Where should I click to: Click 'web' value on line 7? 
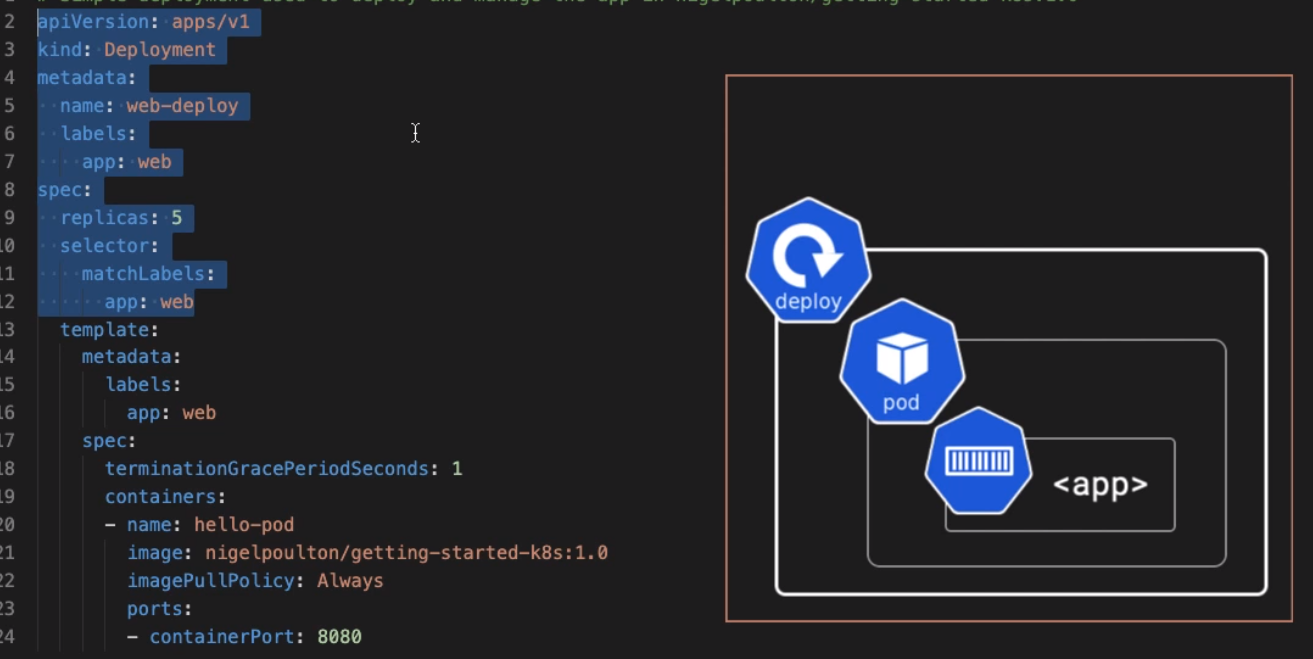154,161
